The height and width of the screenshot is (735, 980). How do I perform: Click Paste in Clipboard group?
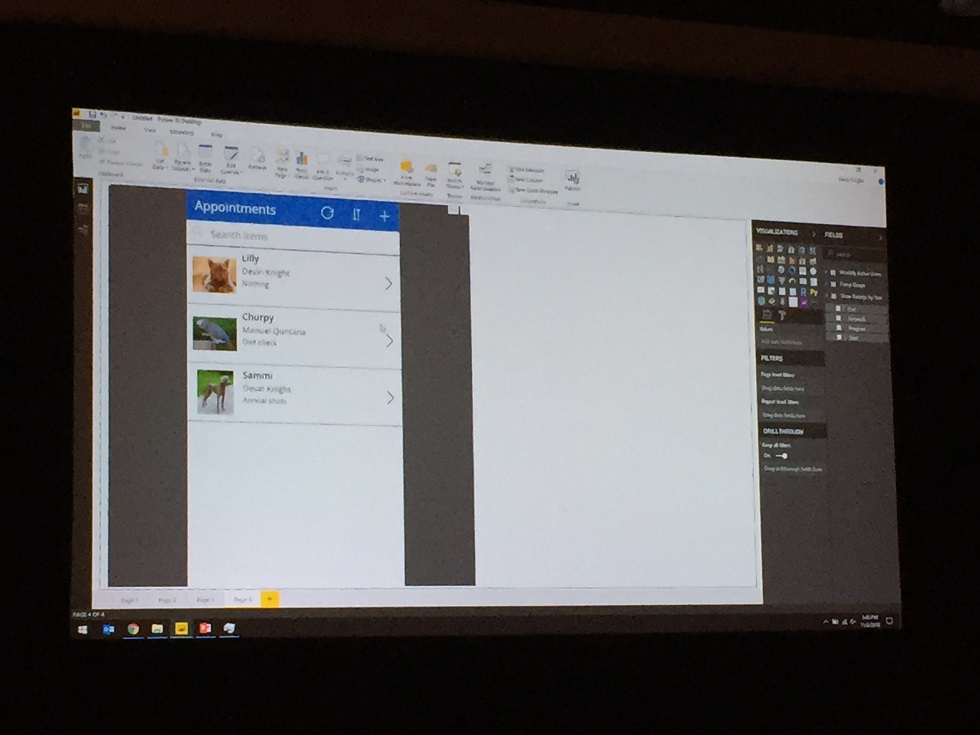[x=85, y=149]
